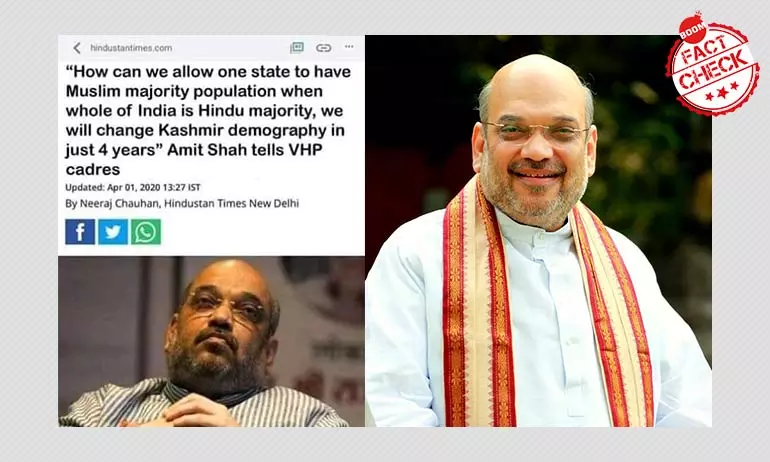Image resolution: width=770 pixels, height=462 pixels.
Task: Open the three-dot more options menu
Action: pyautogui.click(x=349, y=47)
